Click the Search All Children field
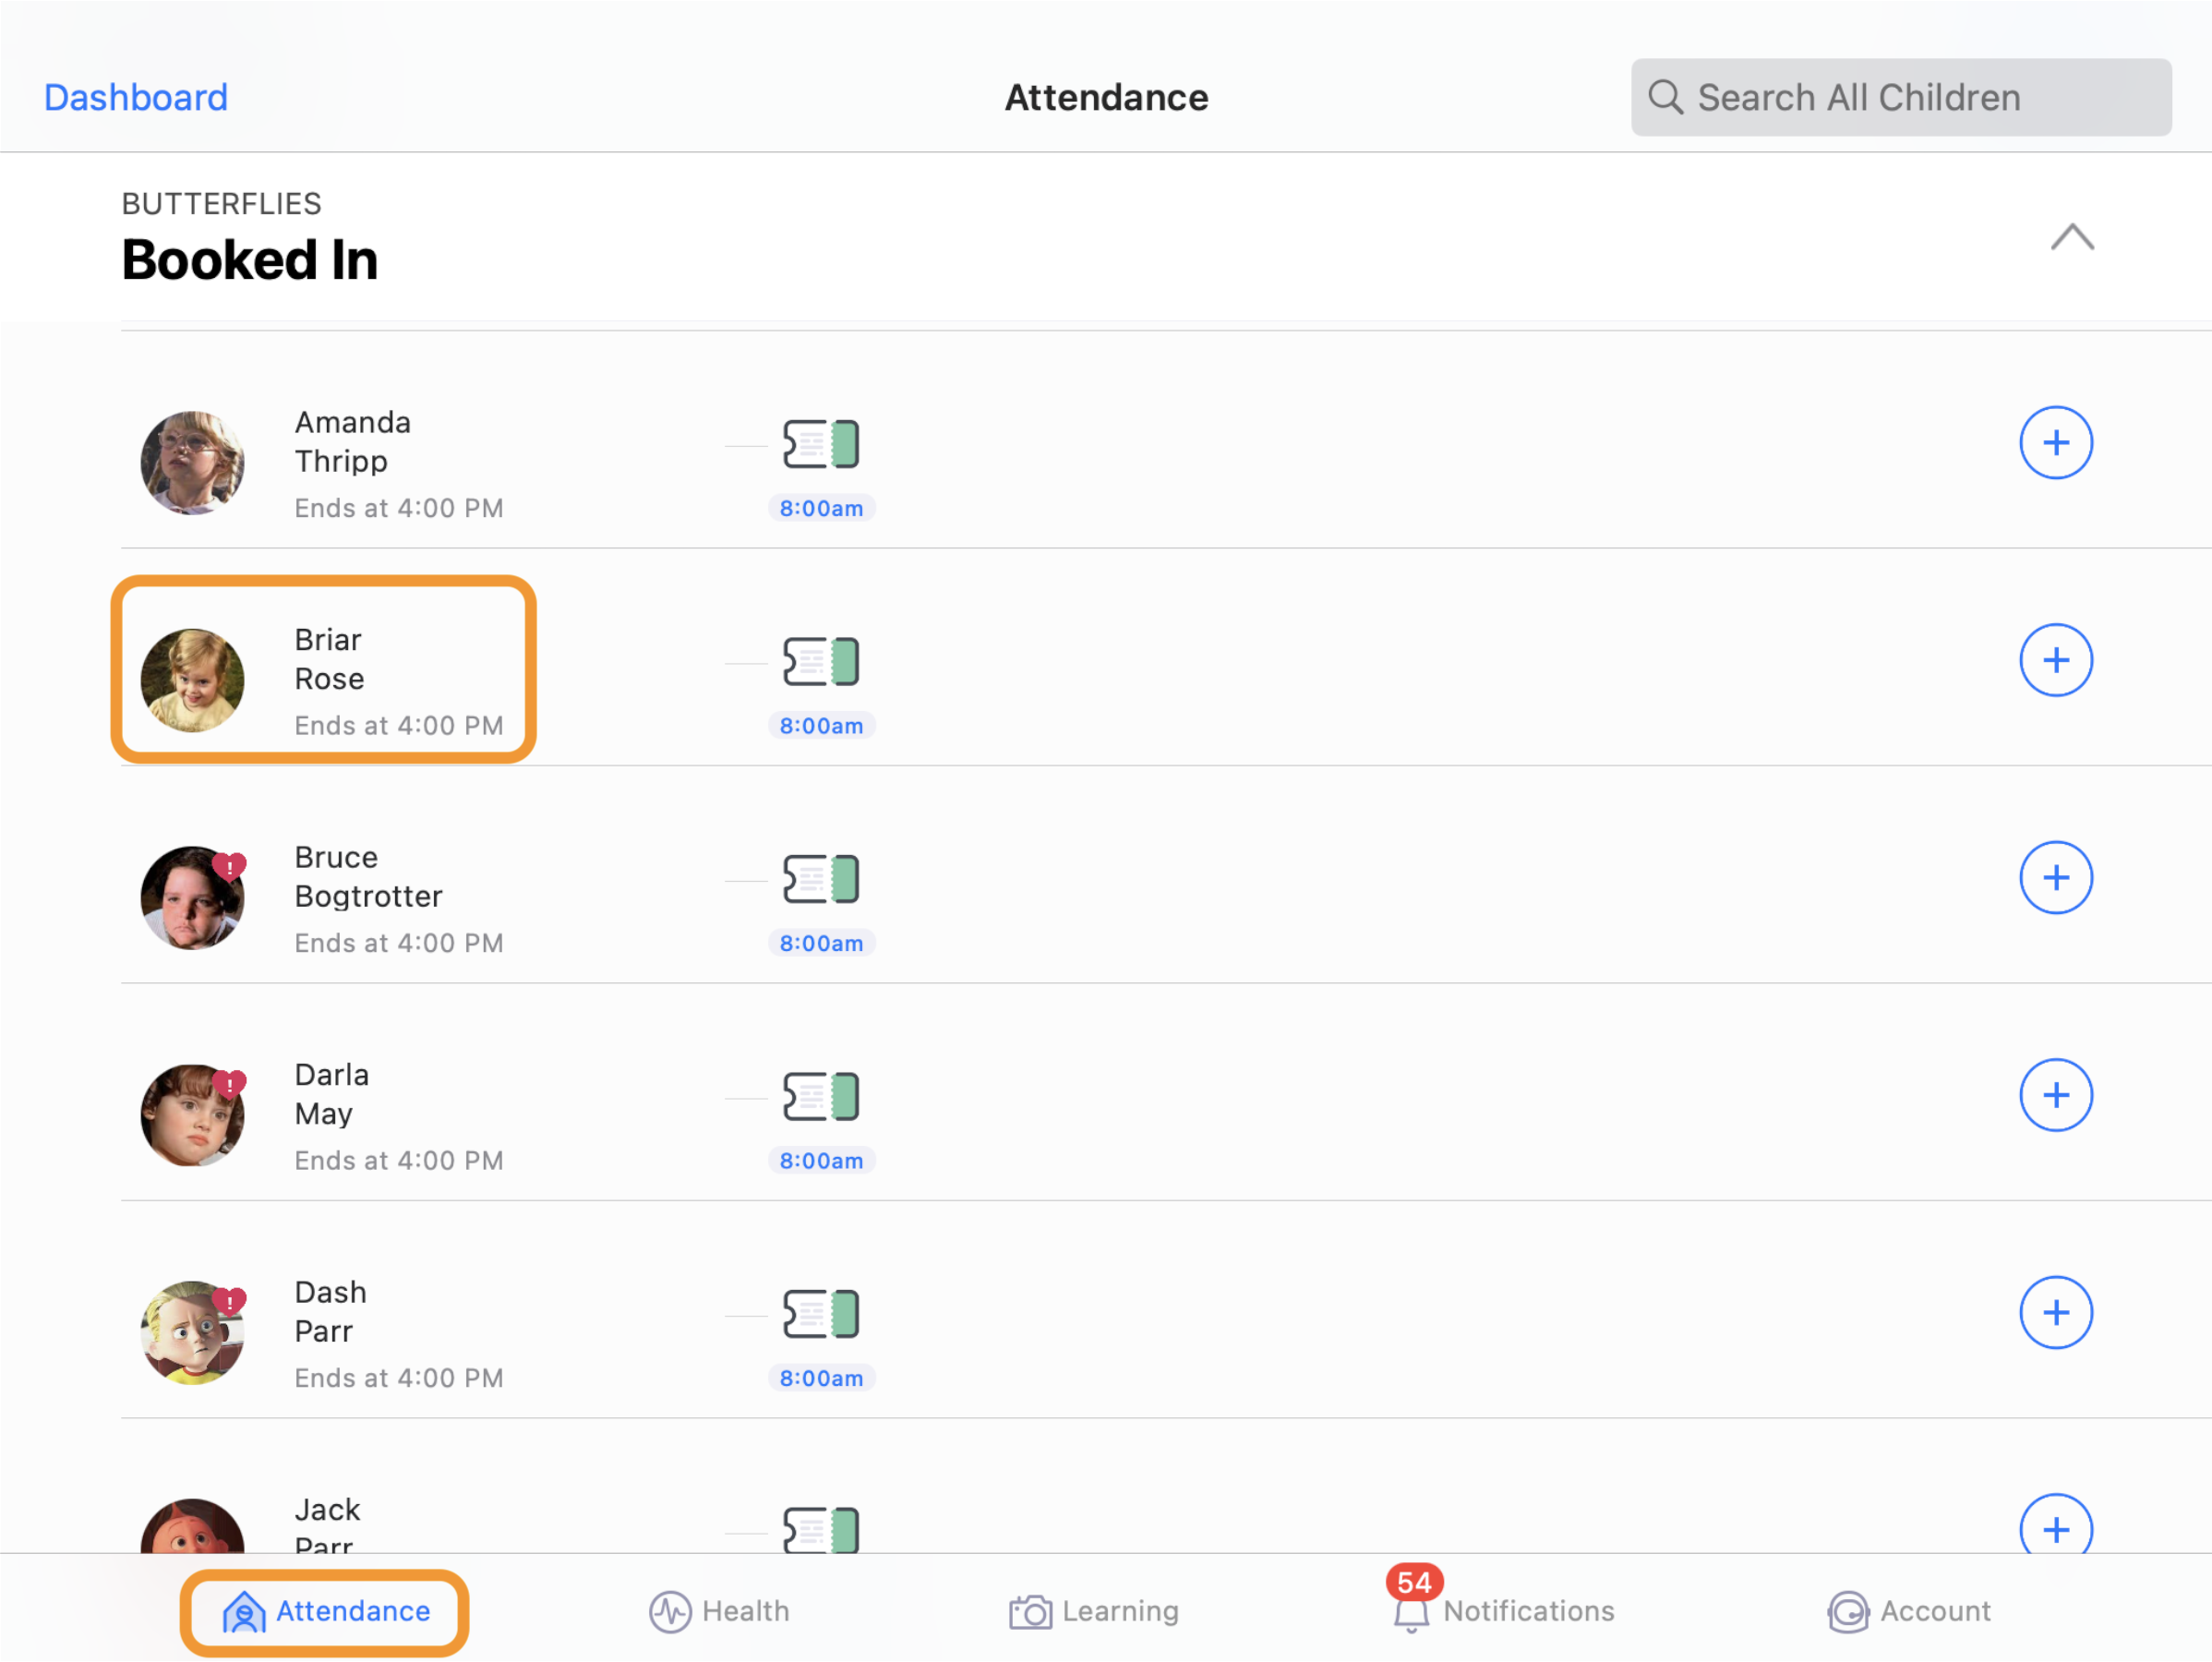 click(1900, 97)
